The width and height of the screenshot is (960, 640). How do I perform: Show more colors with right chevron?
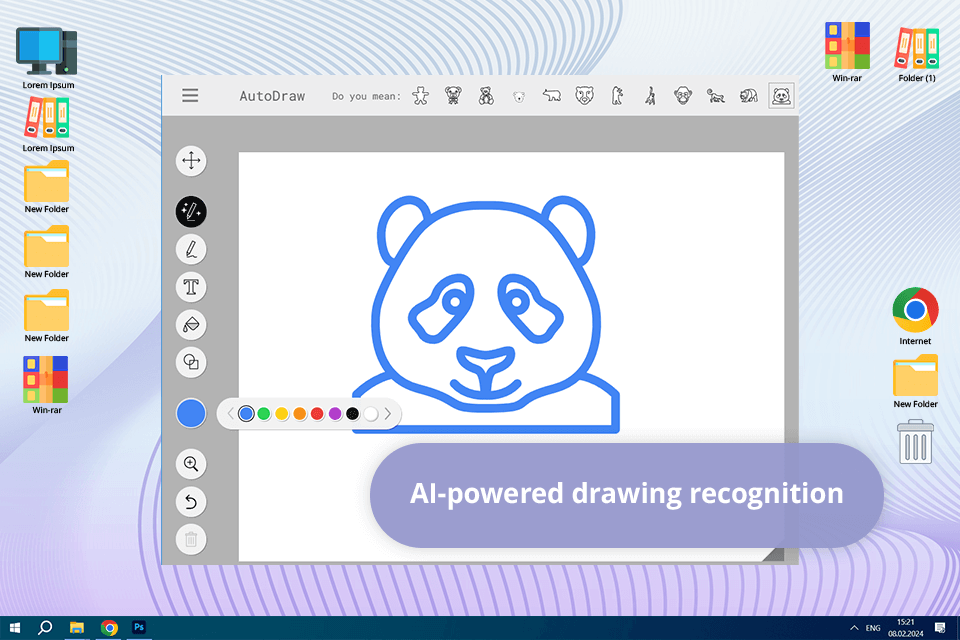(388, 414)
